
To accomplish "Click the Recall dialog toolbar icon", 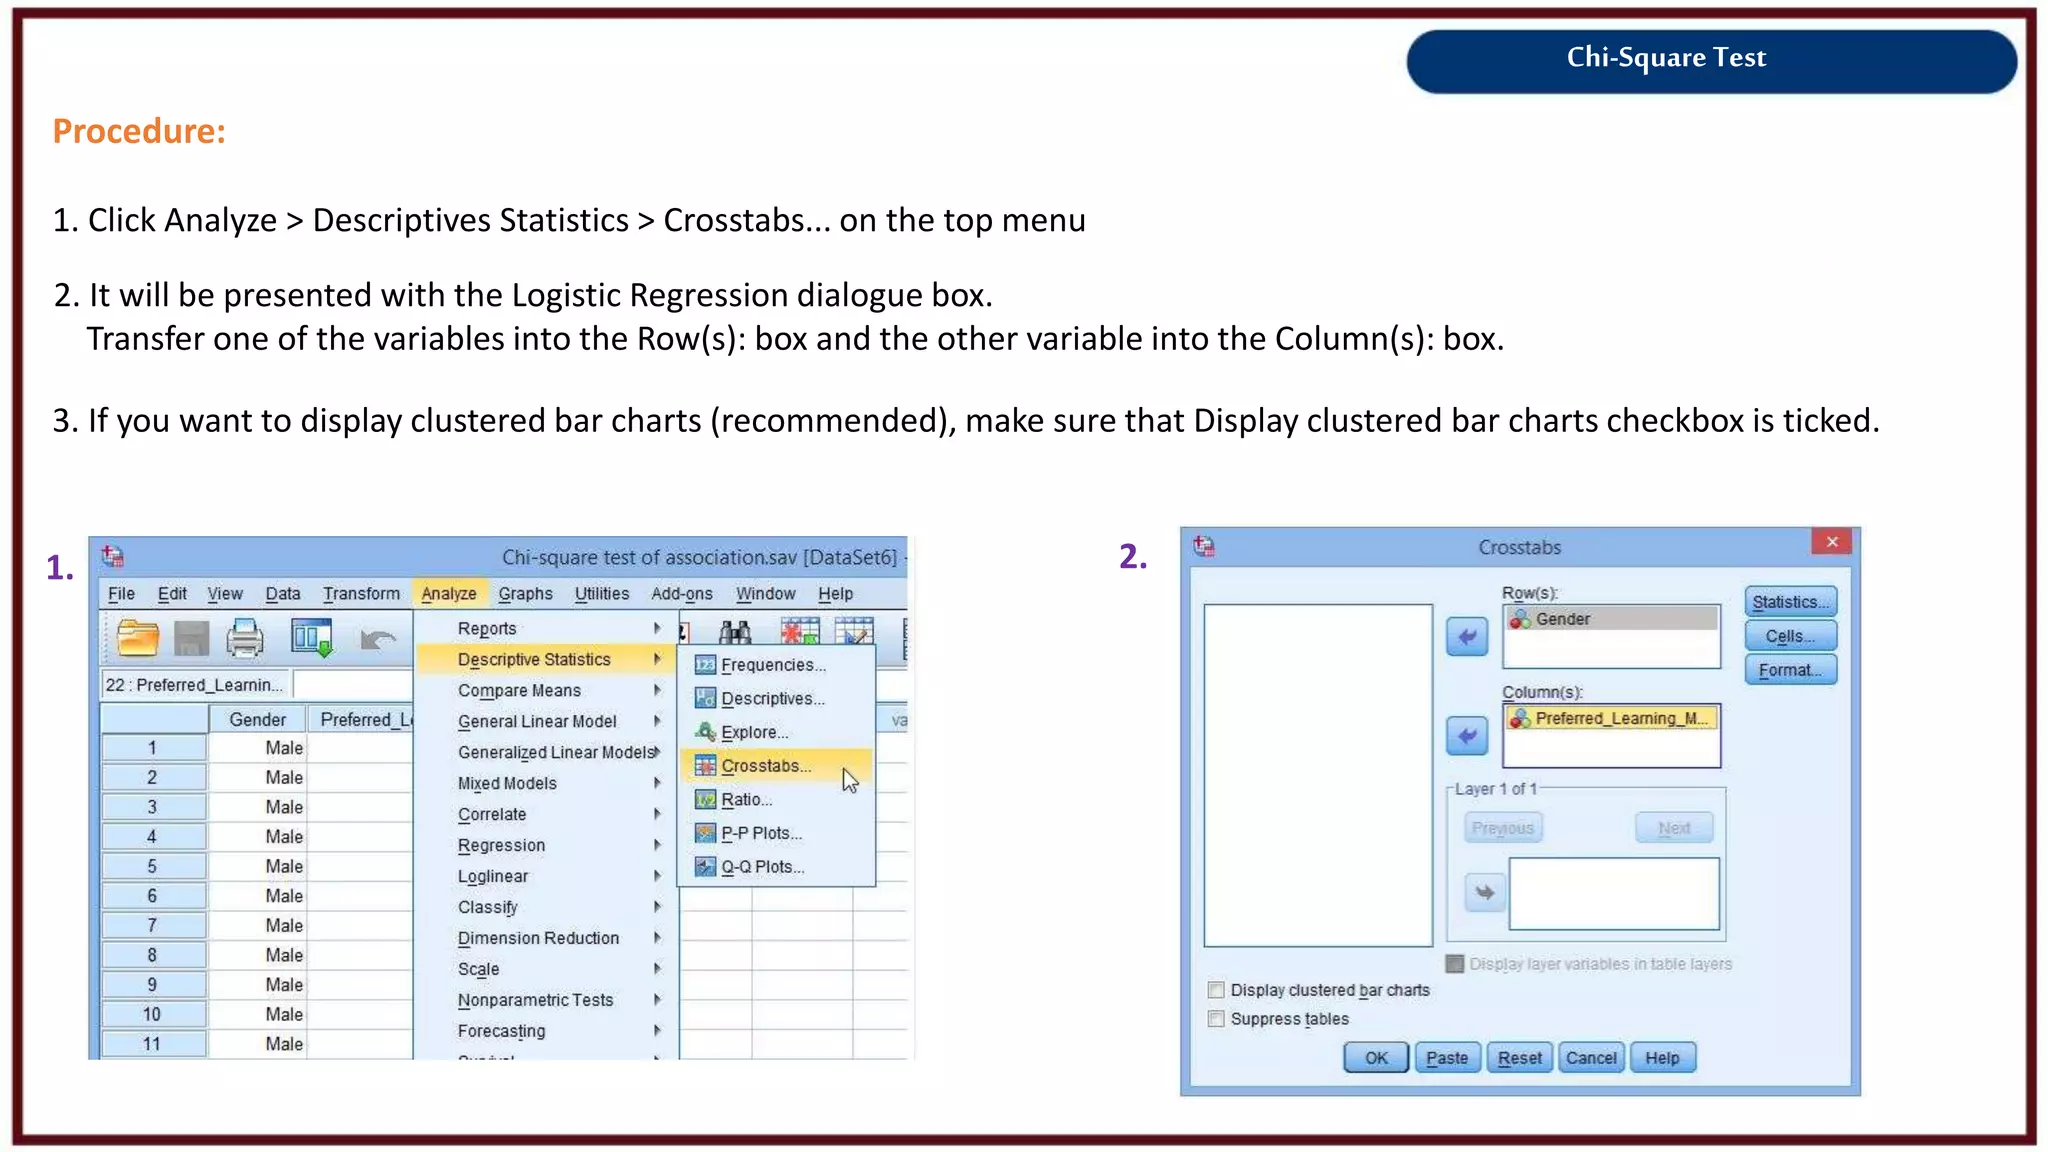I will 312,638.
